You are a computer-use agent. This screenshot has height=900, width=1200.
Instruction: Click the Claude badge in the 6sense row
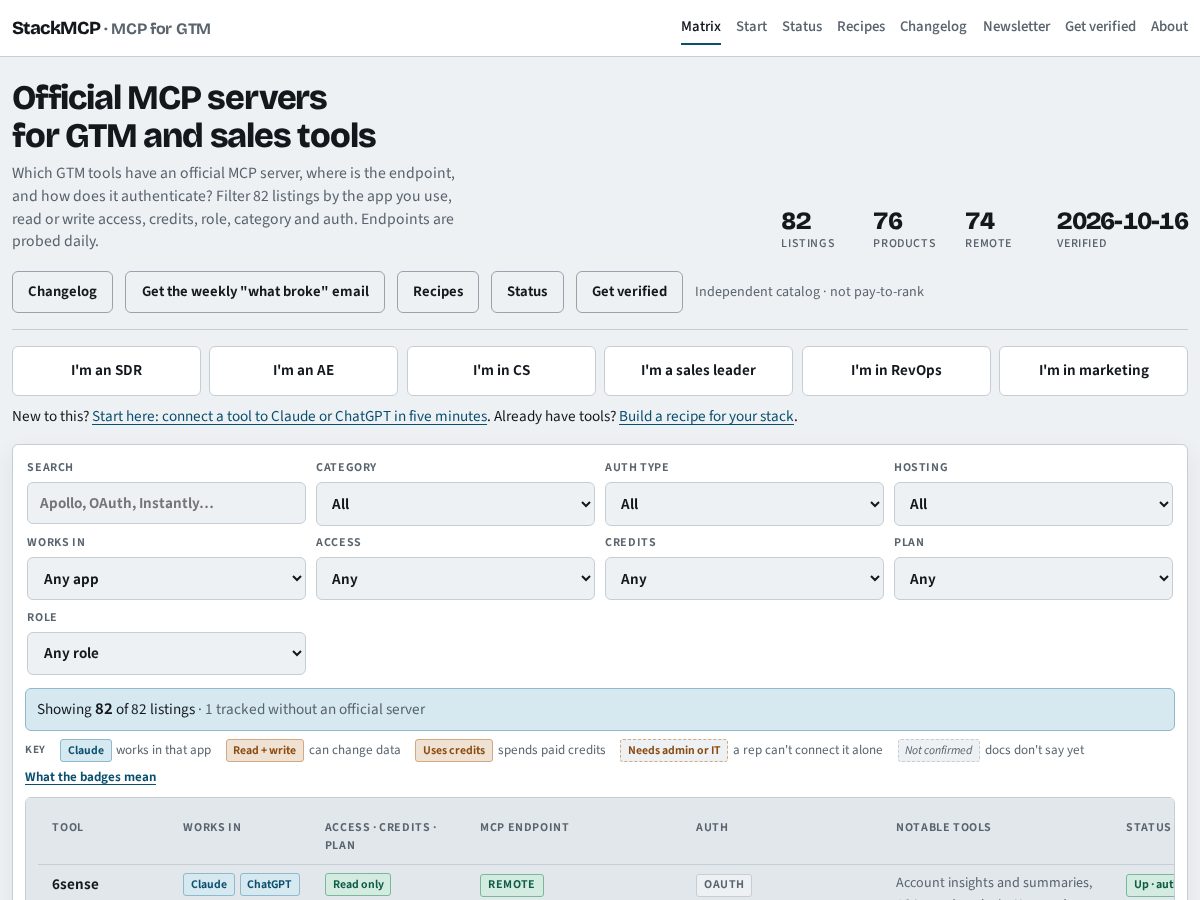pyautogui.click(x=209, y=884)
